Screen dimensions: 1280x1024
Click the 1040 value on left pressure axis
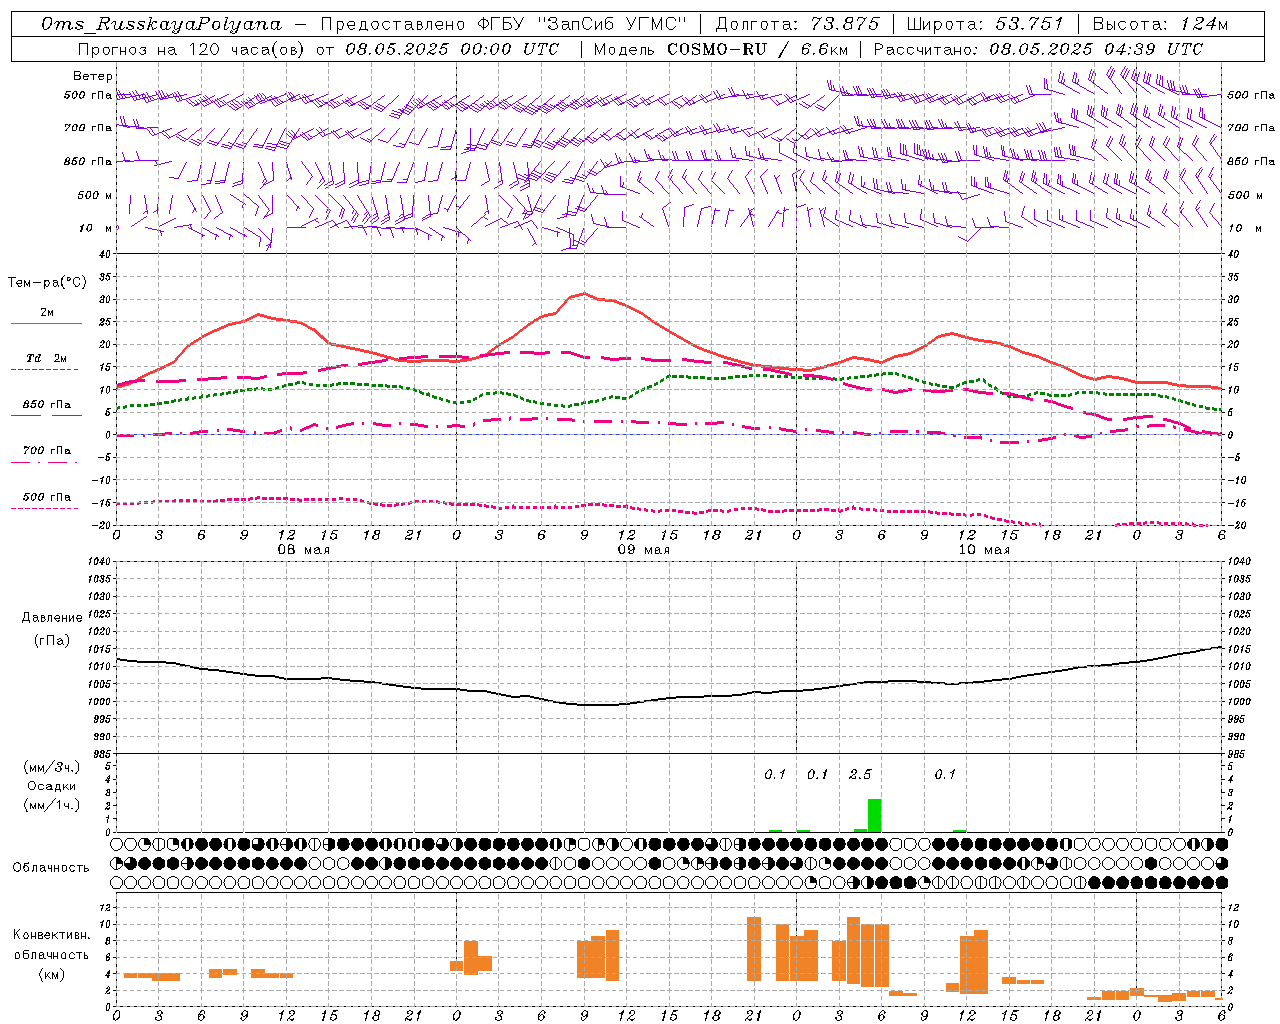(x=97, y=562)
